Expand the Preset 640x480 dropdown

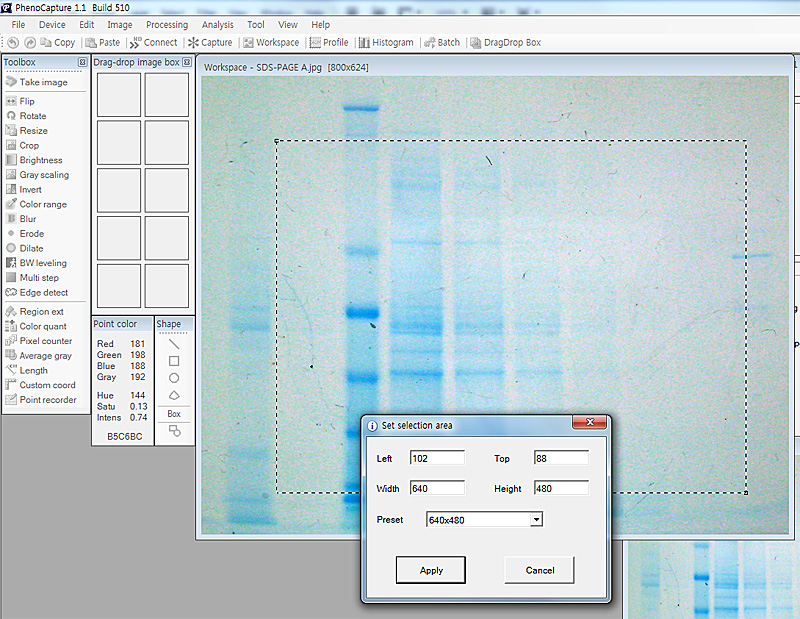[536, 519]
